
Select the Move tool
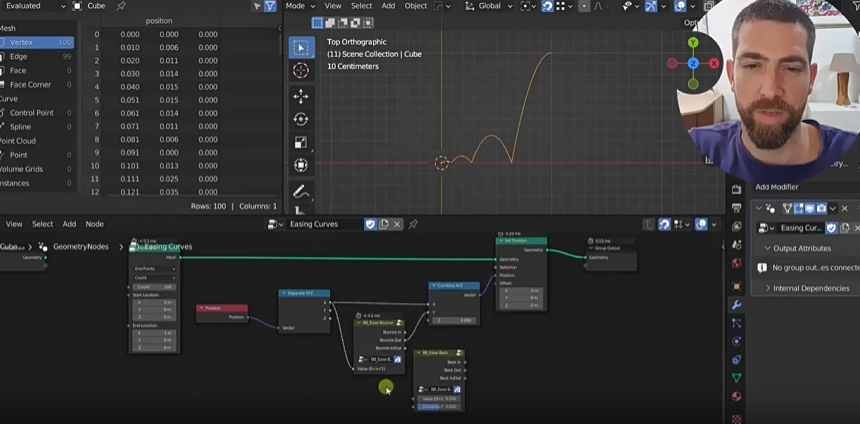tap(301, 97)
